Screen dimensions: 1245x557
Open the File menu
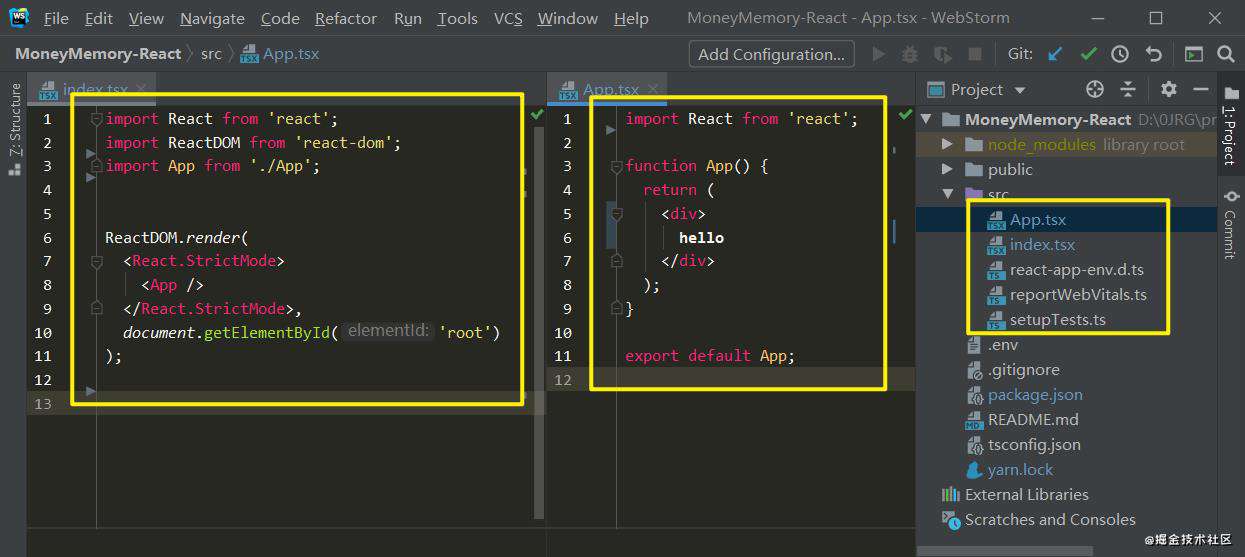(56, 18)
